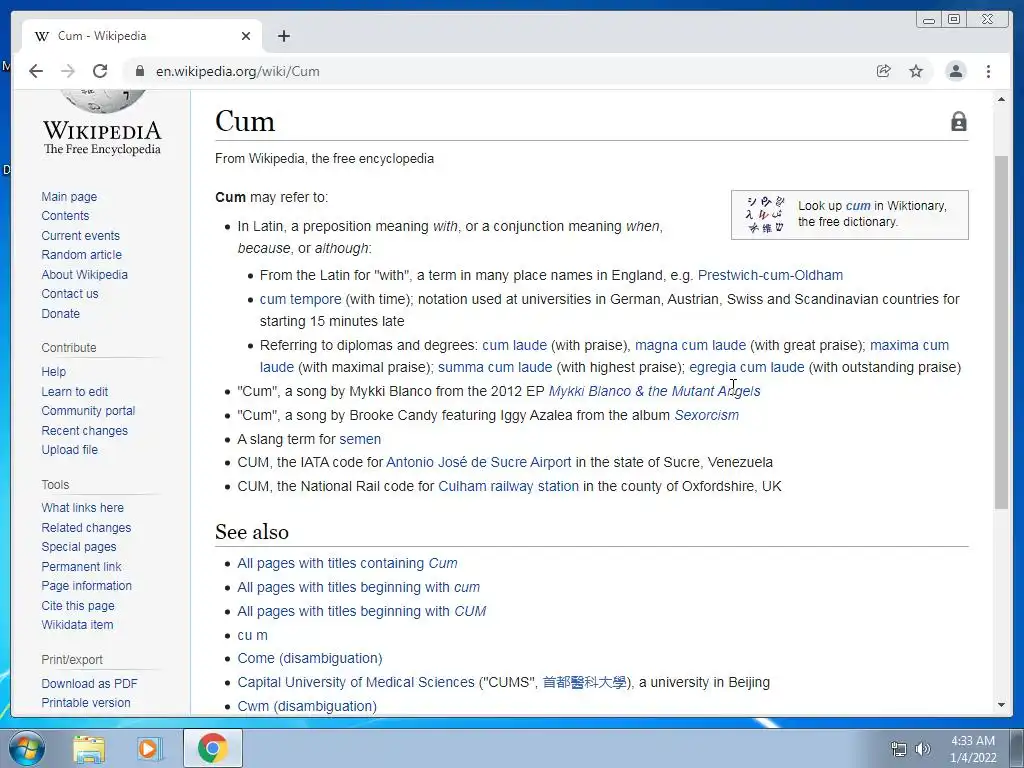Open the Wikidata item link
Image resolution: width=1024 pixels, height=768 pixels.
pos(77,625)
